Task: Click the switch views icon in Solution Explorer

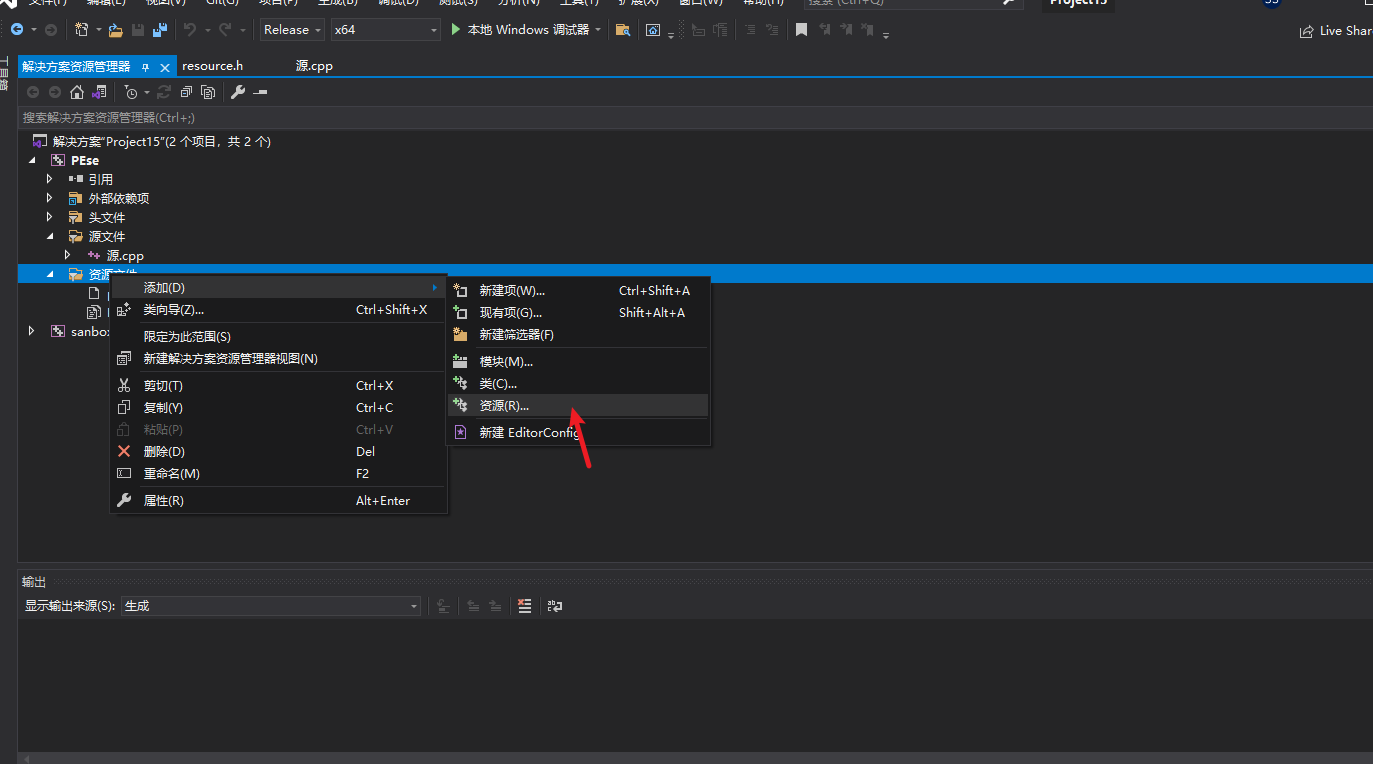Action: [x=99, y=92]
